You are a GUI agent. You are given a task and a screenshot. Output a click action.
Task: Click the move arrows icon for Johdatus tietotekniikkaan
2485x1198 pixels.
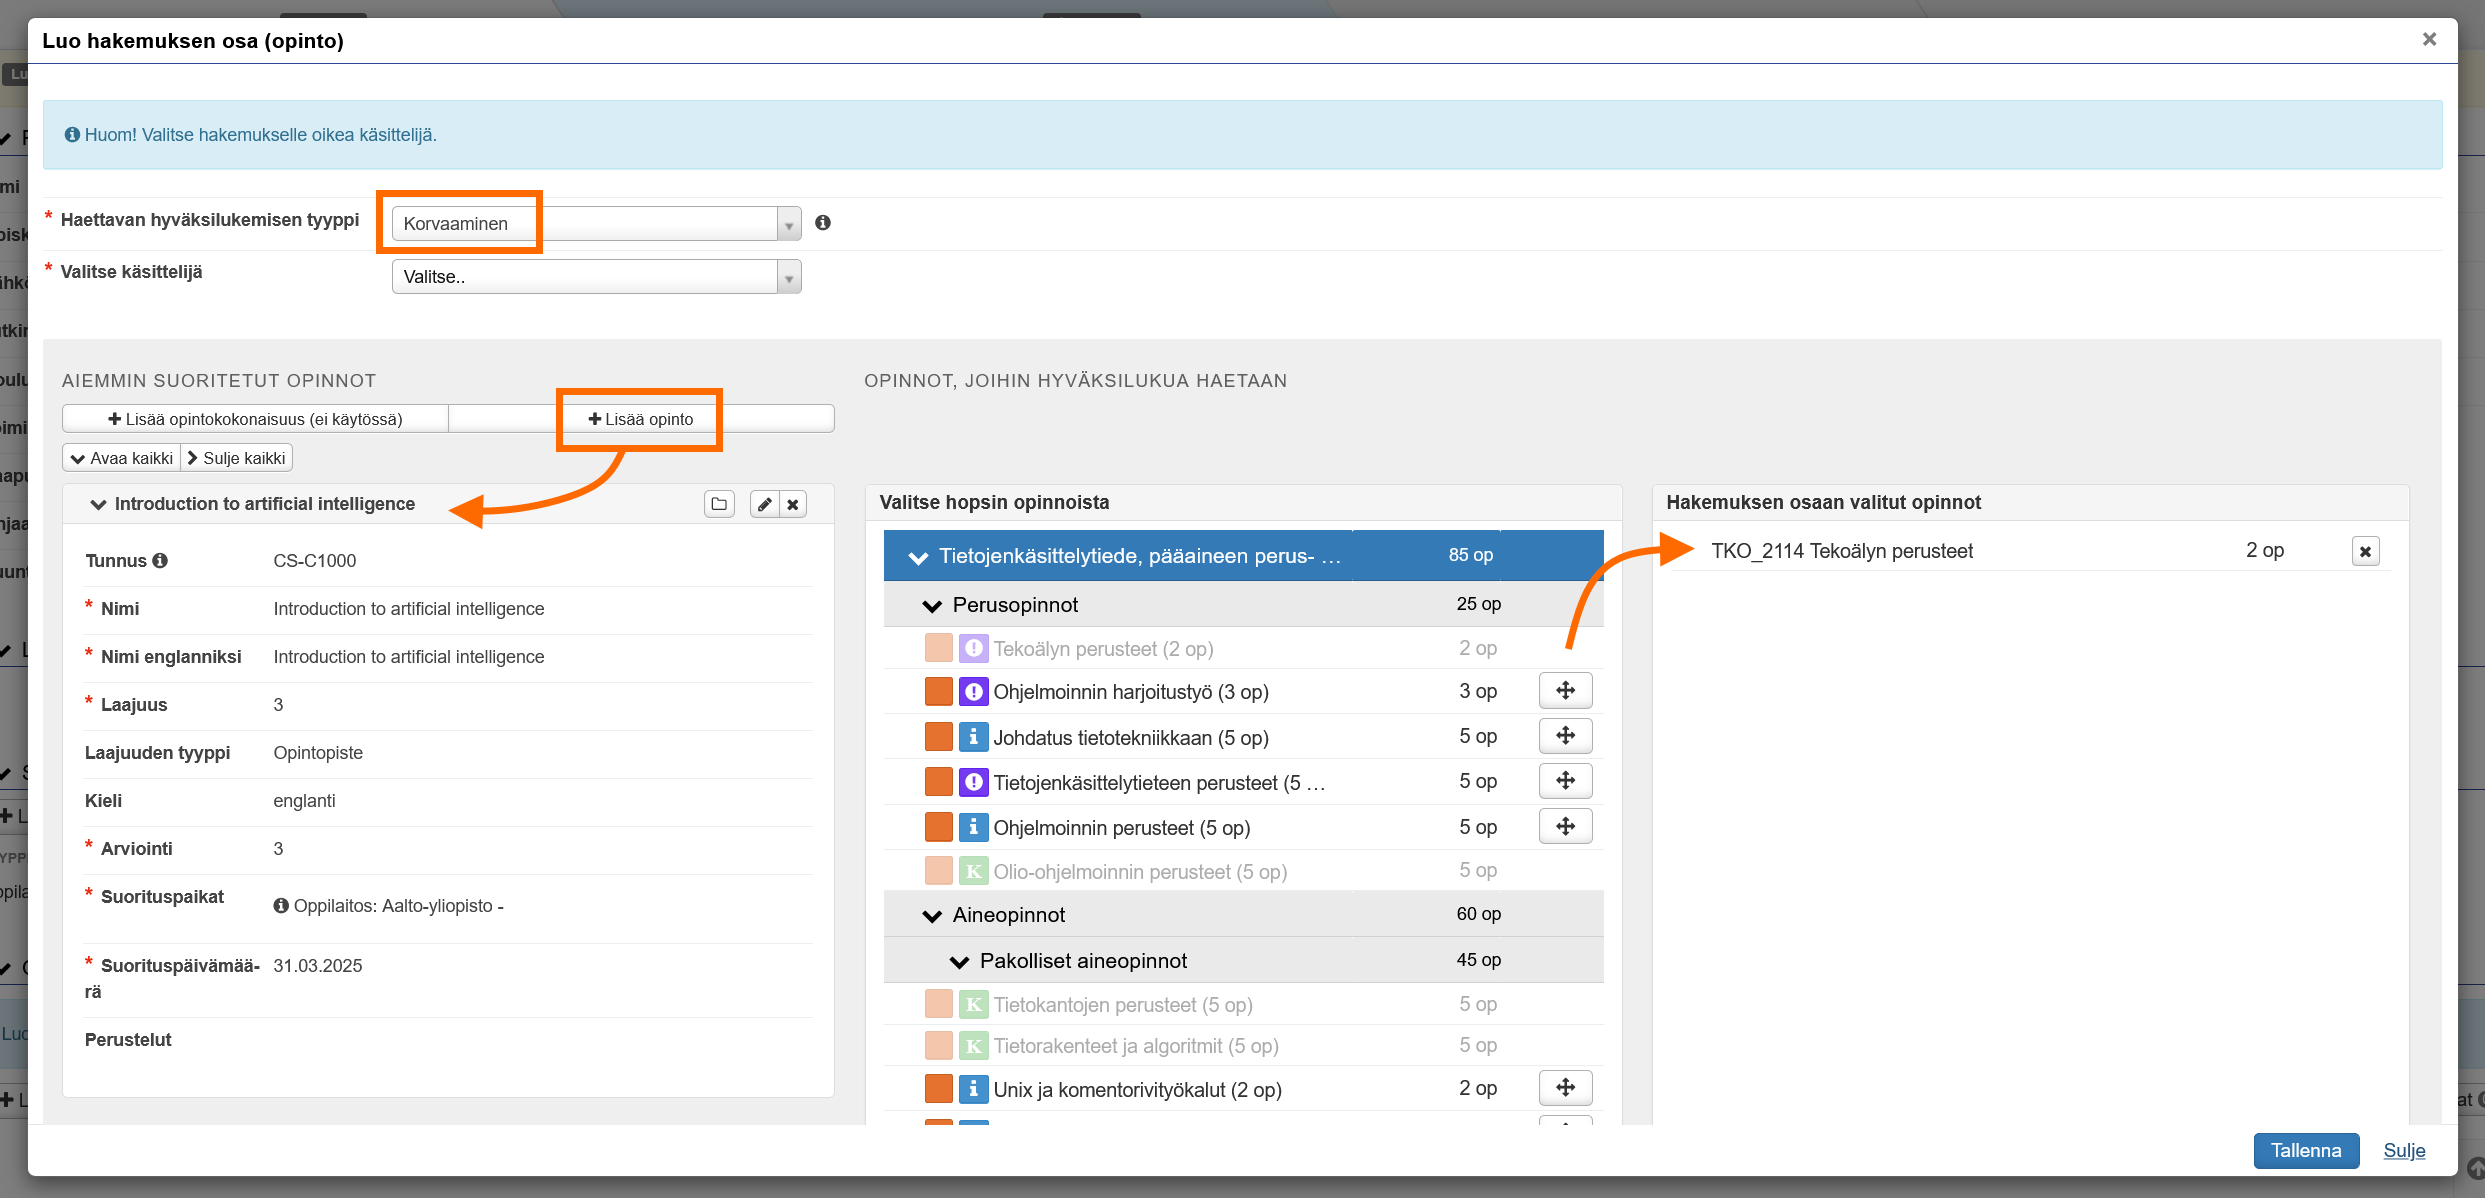[x=1565, y=736]
